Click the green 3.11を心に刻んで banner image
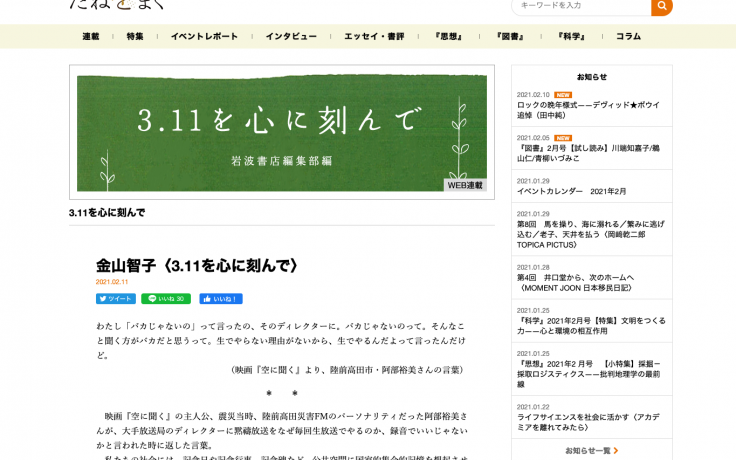This screenshot has width=736, height=460. [x=282, y=132]
